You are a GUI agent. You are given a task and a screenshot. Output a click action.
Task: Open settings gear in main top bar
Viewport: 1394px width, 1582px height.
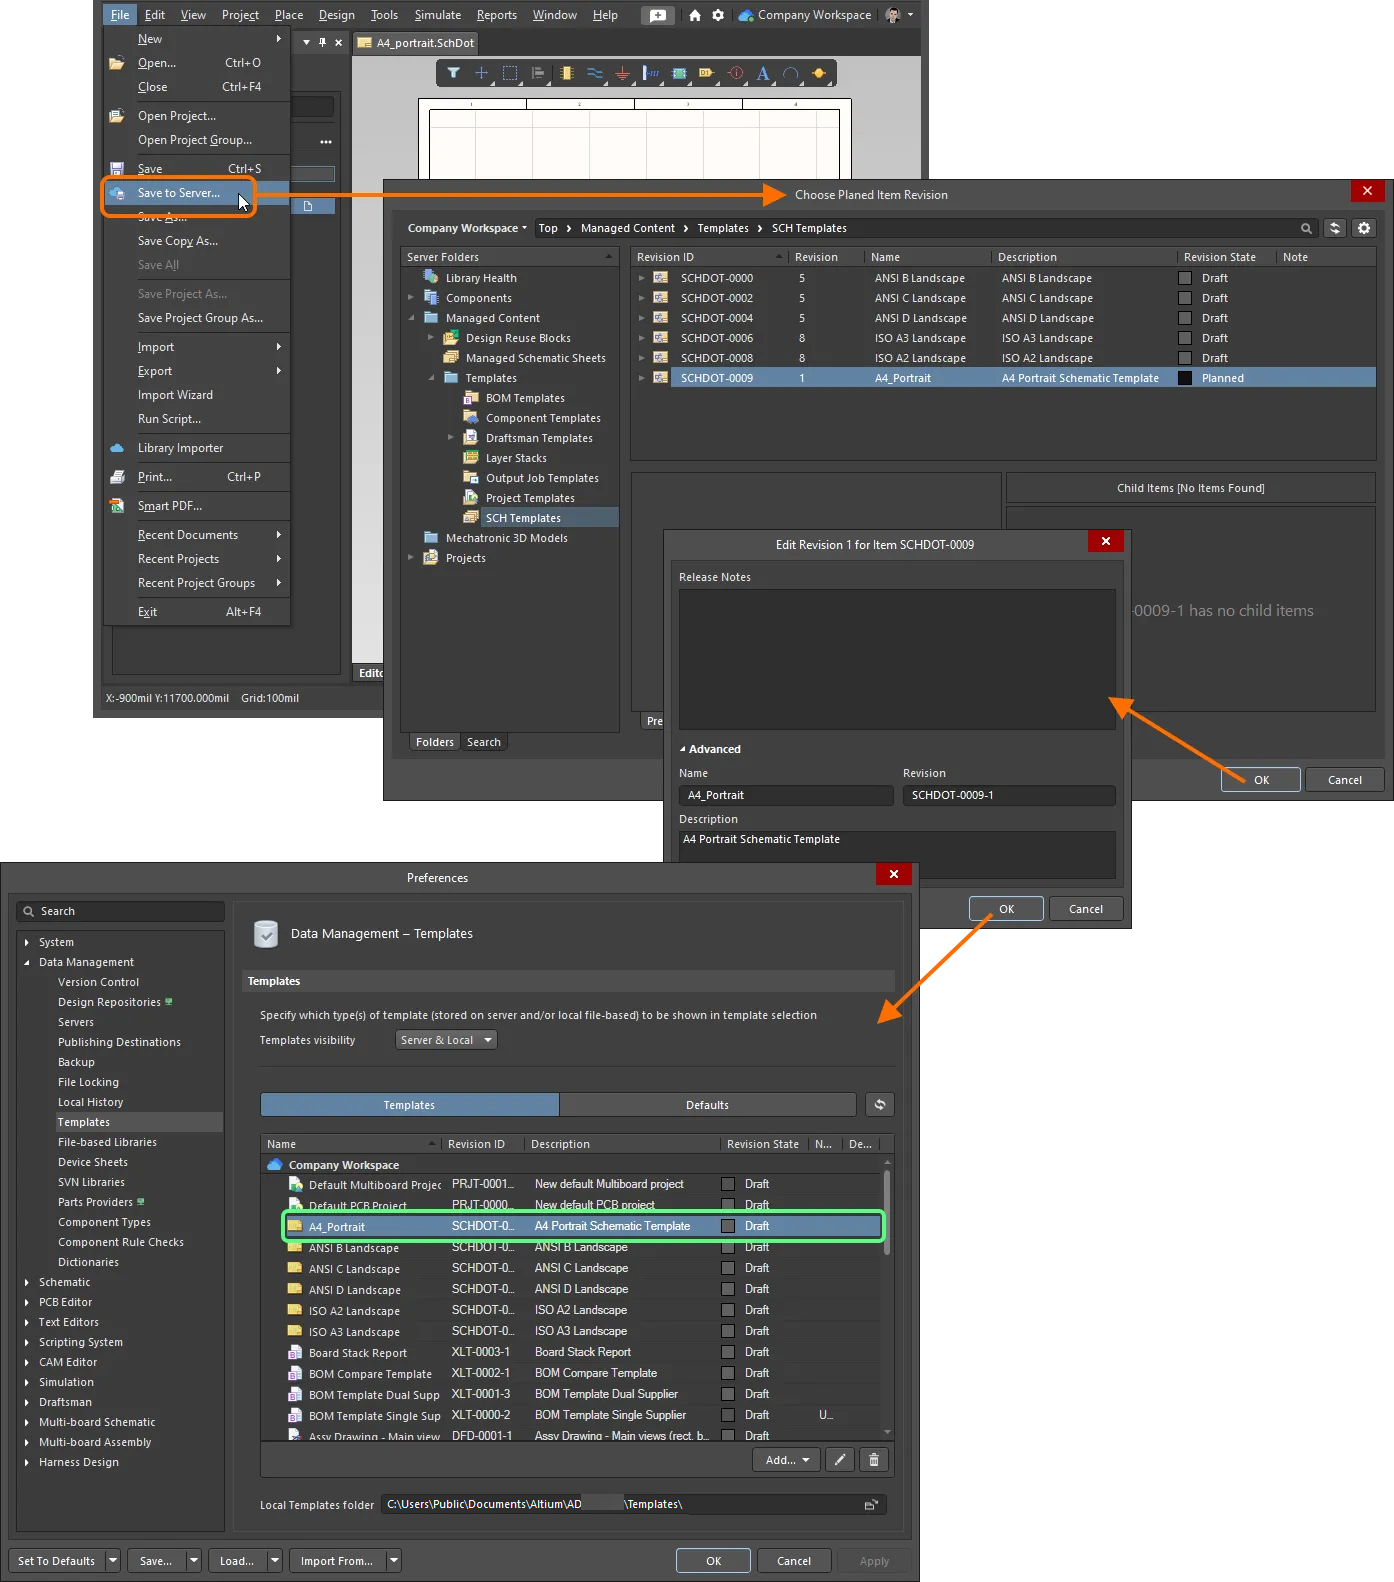[718, 15]
